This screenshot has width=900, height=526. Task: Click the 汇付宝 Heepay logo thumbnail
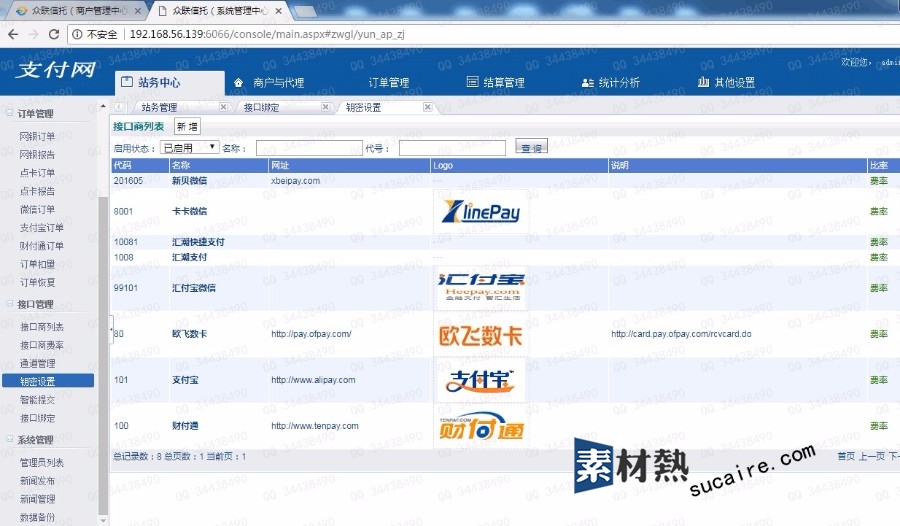(481, 287)
